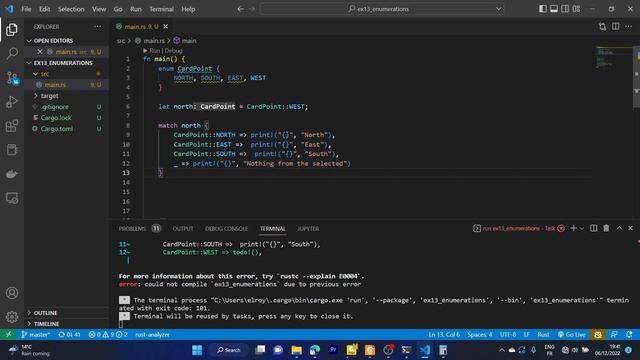The image size is (640, 360).
Task: Click the Run code lens above main
Action: pyautogui.click(x=155, y=51)
